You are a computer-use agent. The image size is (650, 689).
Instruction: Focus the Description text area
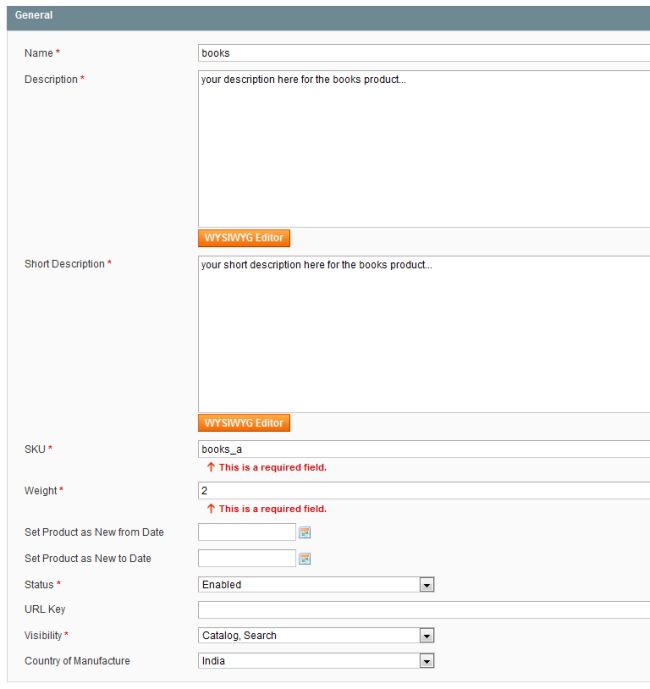click(x=424, y=149)
